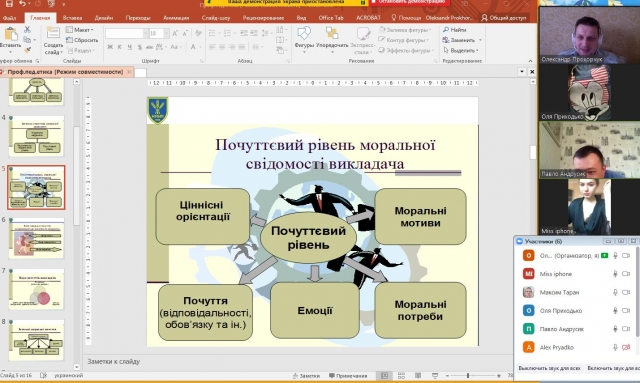Click the cut scissors icon
Image resolution: width=640 pixels, height=383 pixels.
[x=27, y=29]
